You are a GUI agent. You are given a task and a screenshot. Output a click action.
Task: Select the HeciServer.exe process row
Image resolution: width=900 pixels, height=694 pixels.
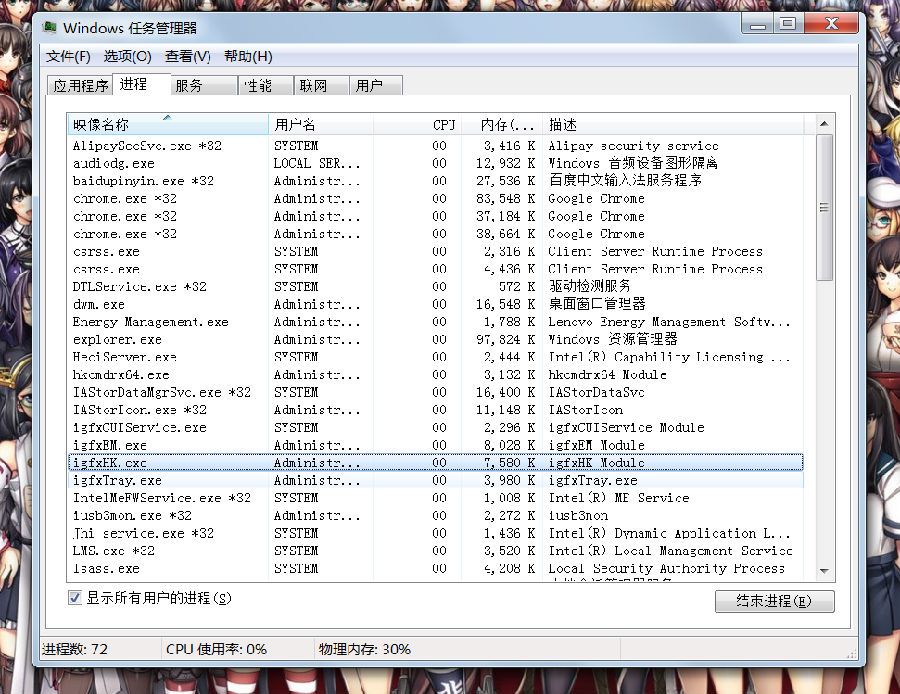pyautogui.click(x=436, y=357)
